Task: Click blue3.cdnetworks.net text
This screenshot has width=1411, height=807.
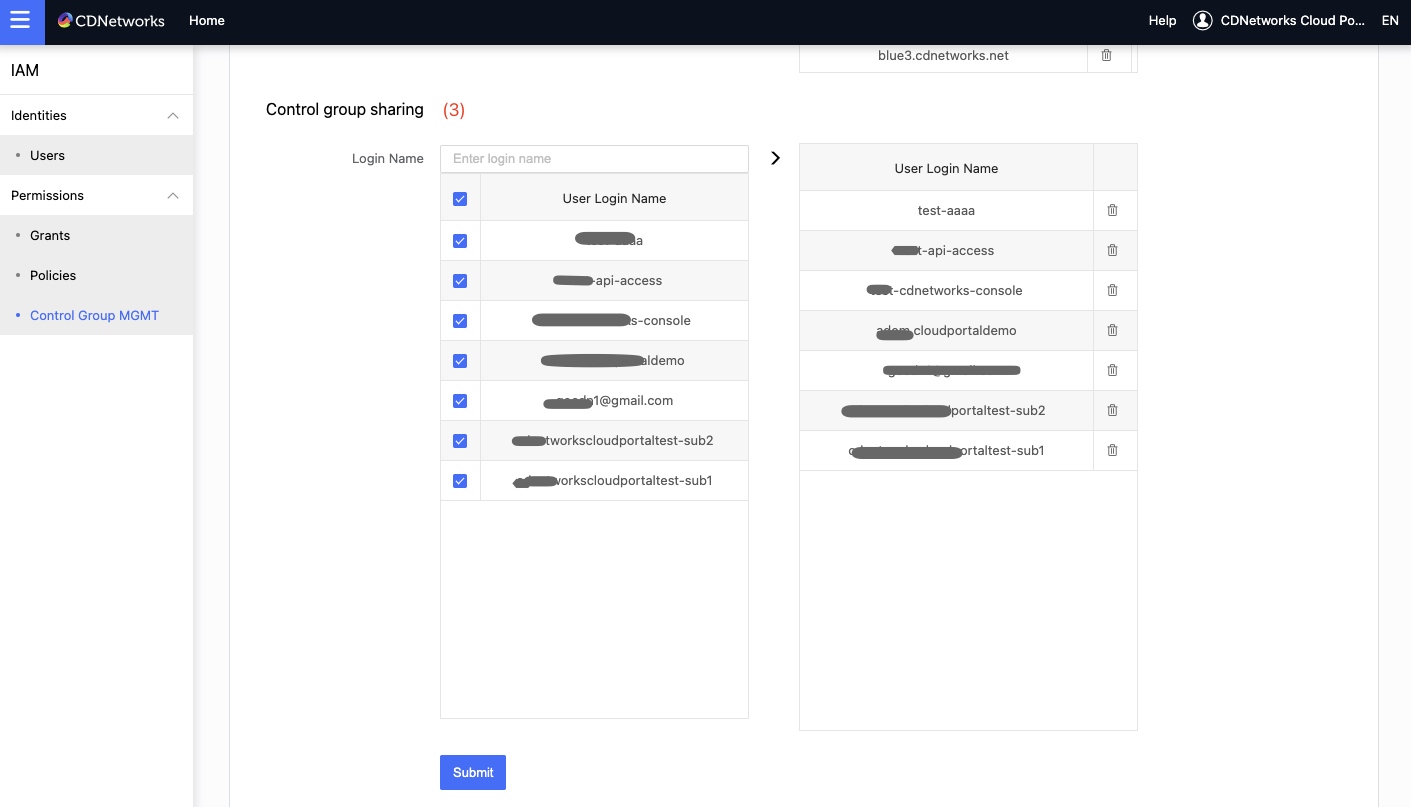Action: pyautogui.click(x=943, y=56)
